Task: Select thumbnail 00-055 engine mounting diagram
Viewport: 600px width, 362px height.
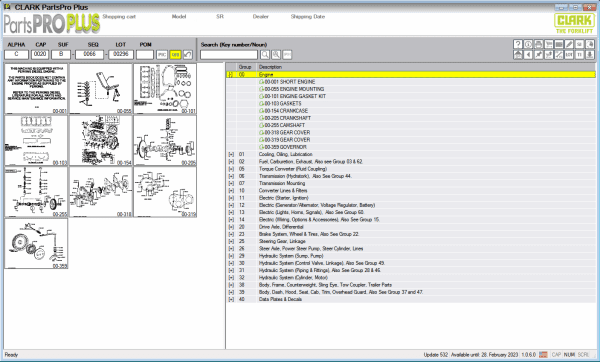Action: click(x=101, y=89)
